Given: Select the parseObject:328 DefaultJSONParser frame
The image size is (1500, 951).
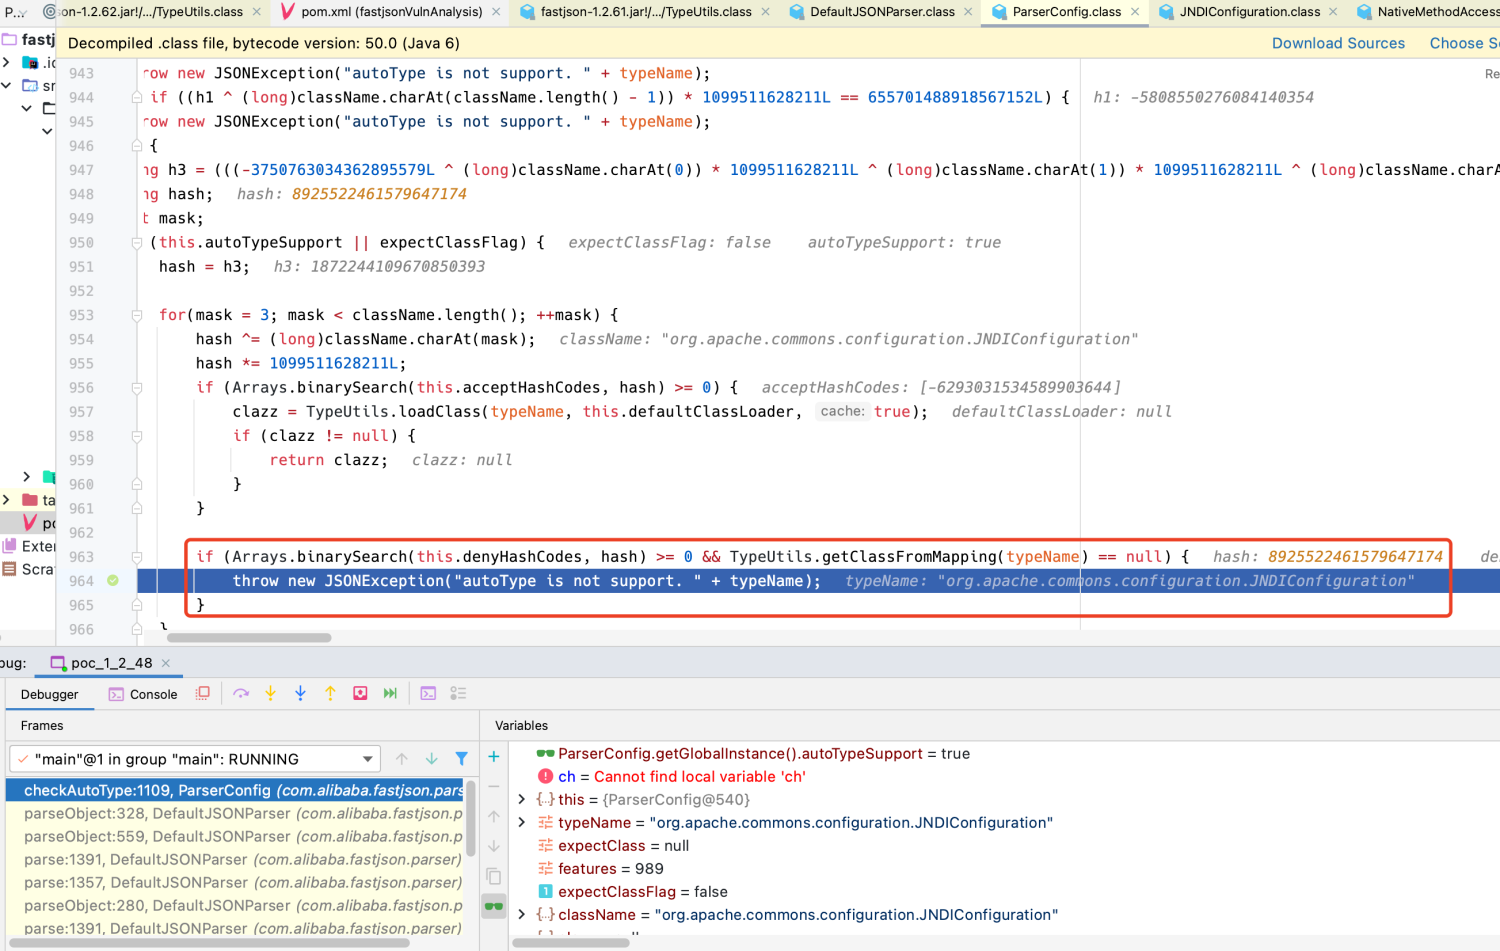Looking at the screenshot, I should pos(235,814).
